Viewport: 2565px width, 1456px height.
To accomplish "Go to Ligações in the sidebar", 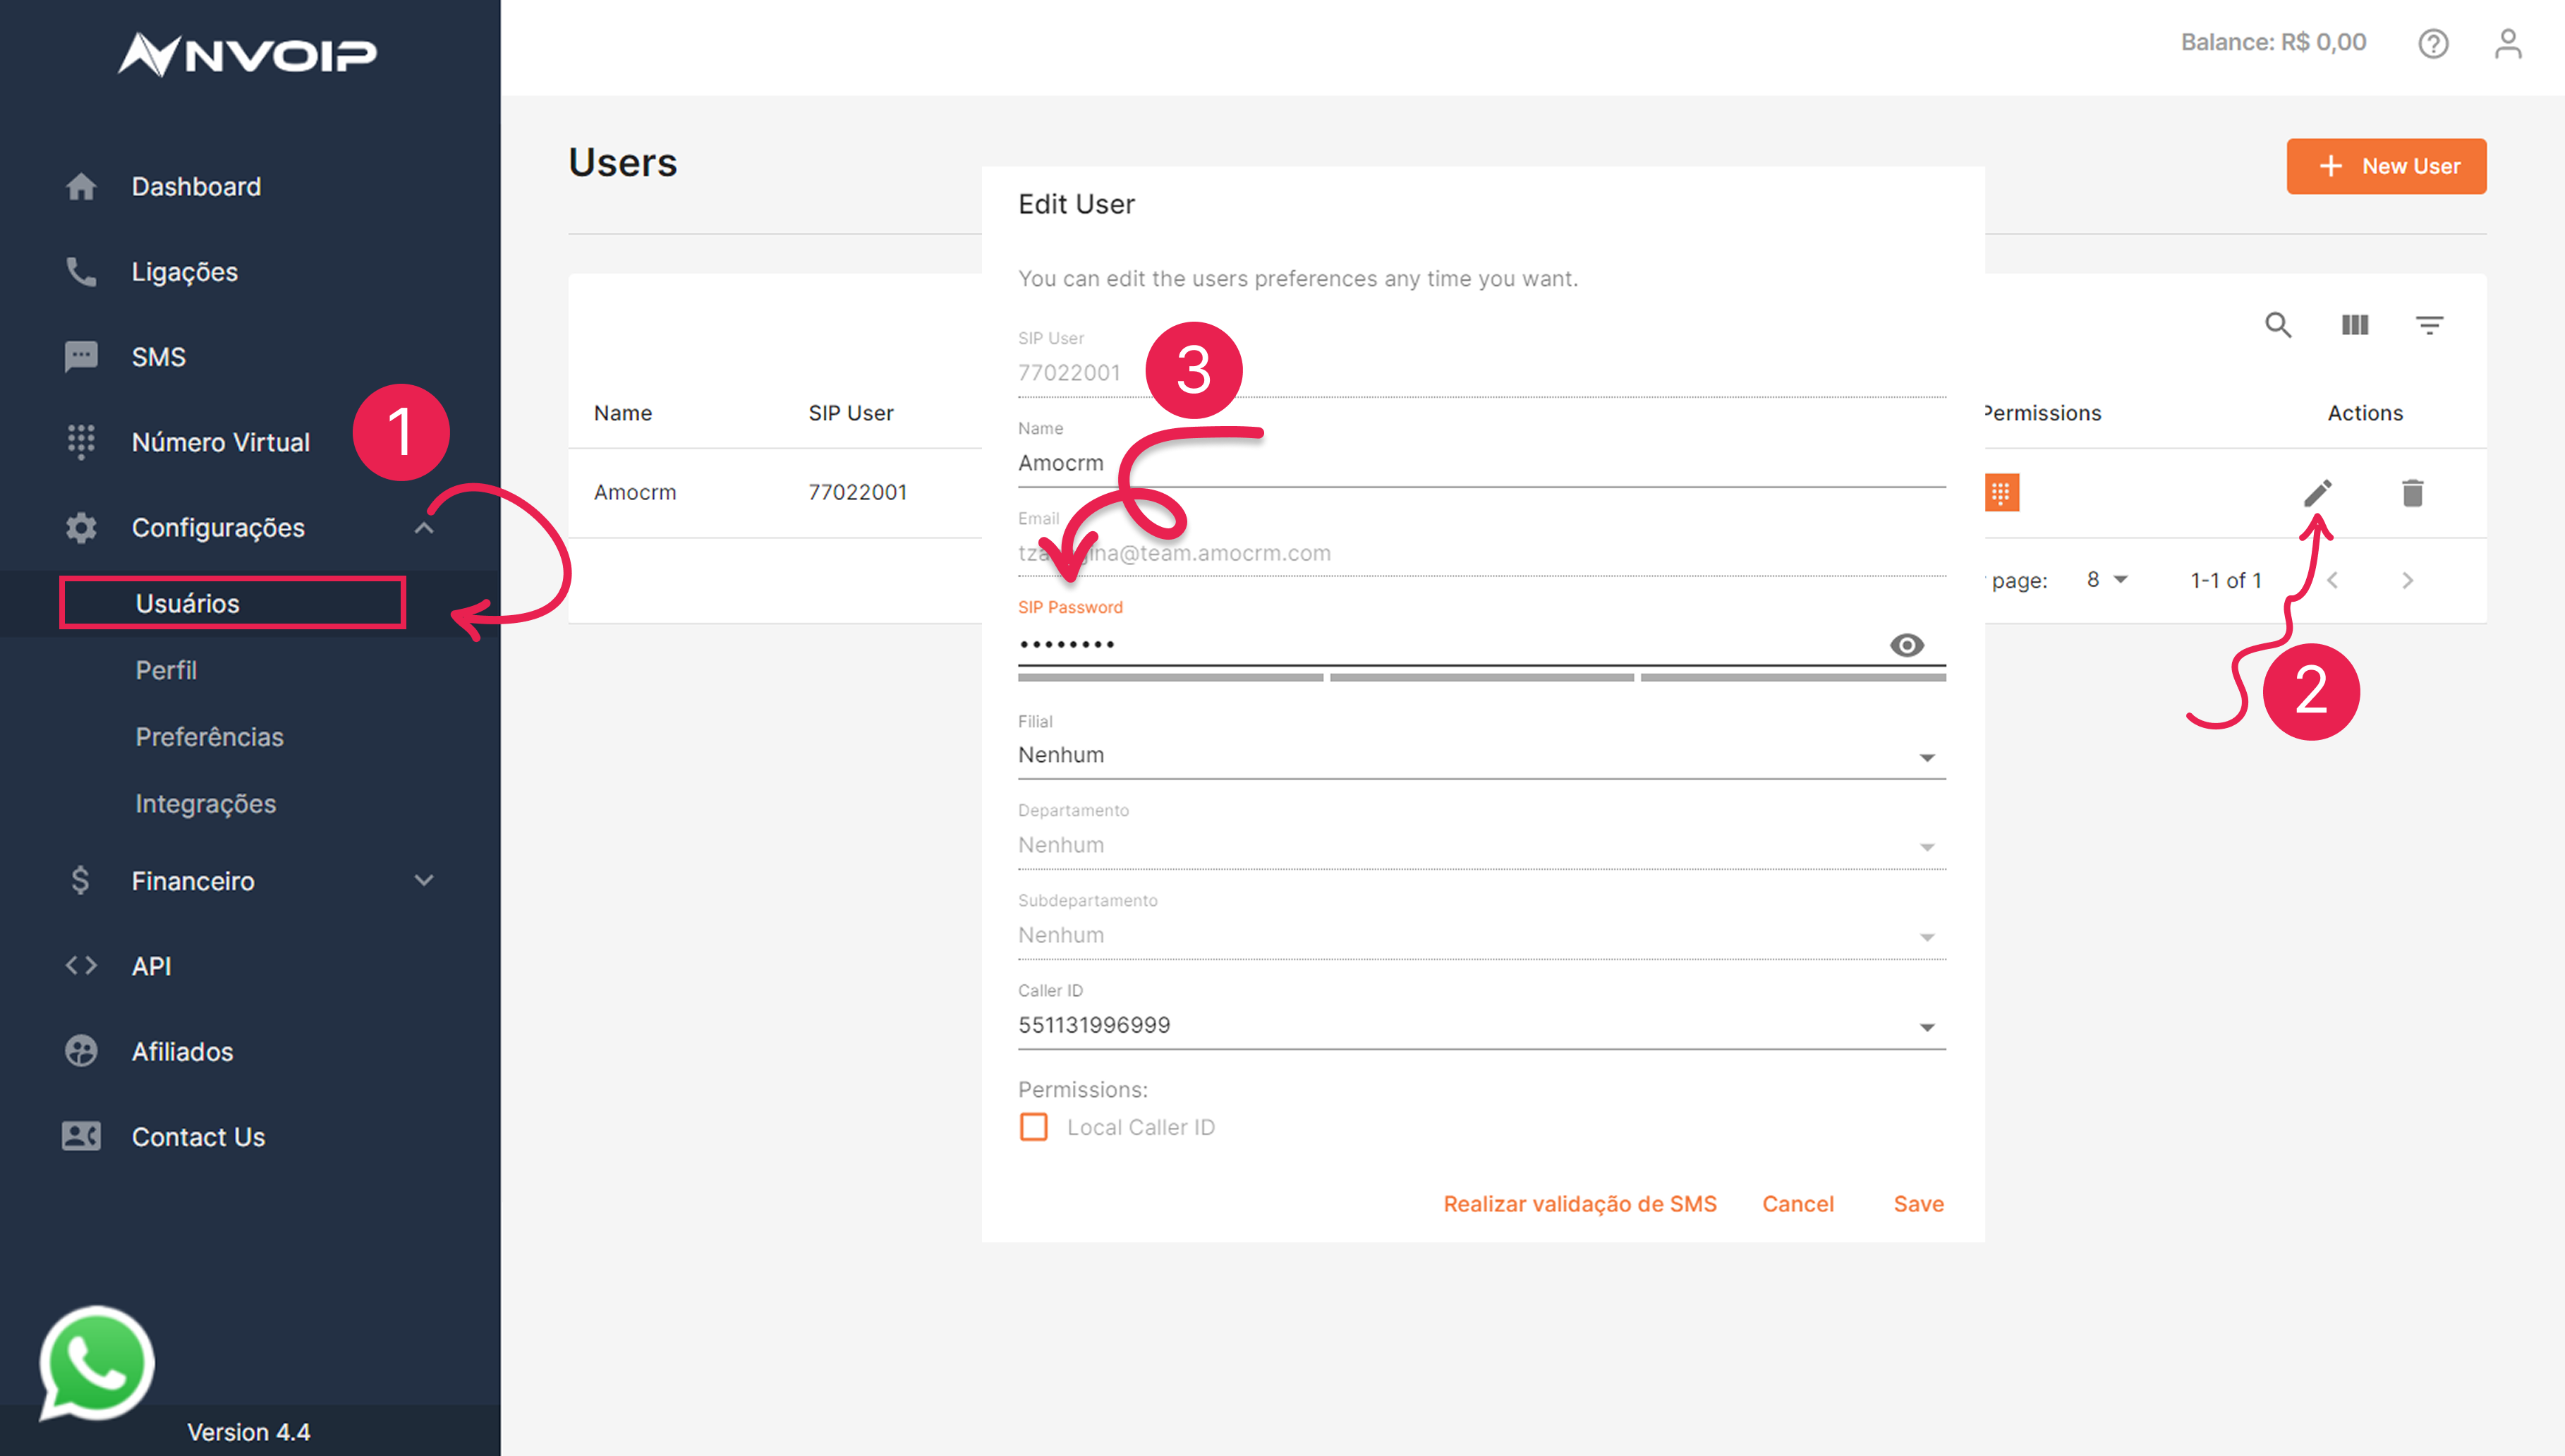I will pyautogui.click(x=185, y=272).
